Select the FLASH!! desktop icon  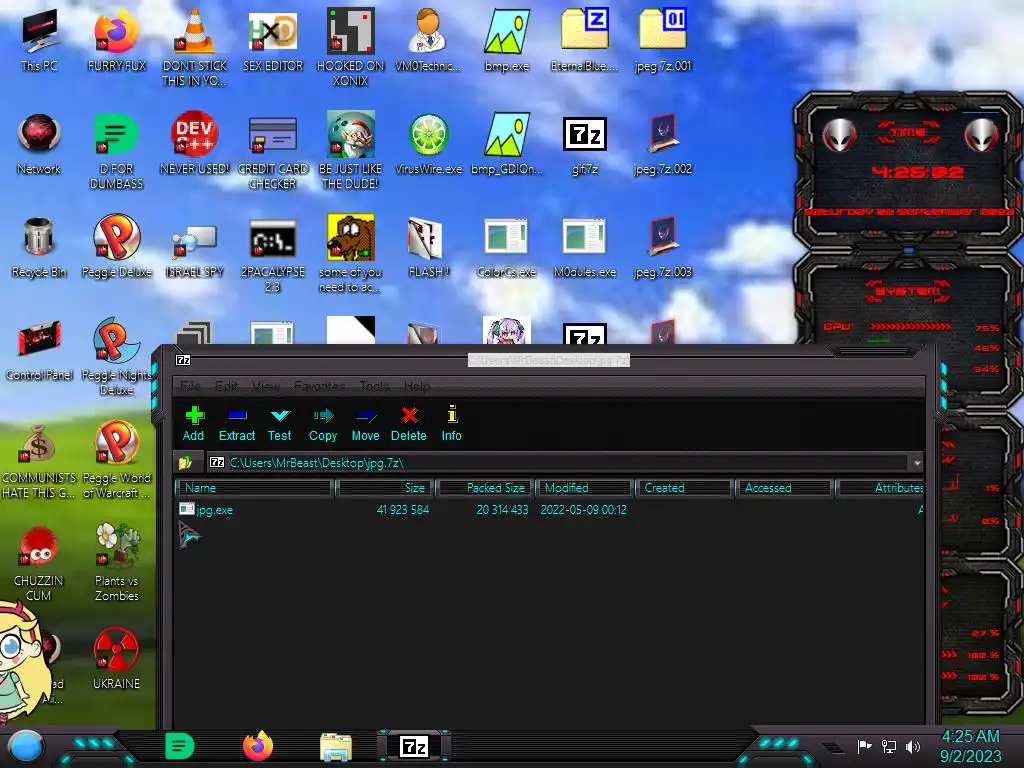[428, 247]
